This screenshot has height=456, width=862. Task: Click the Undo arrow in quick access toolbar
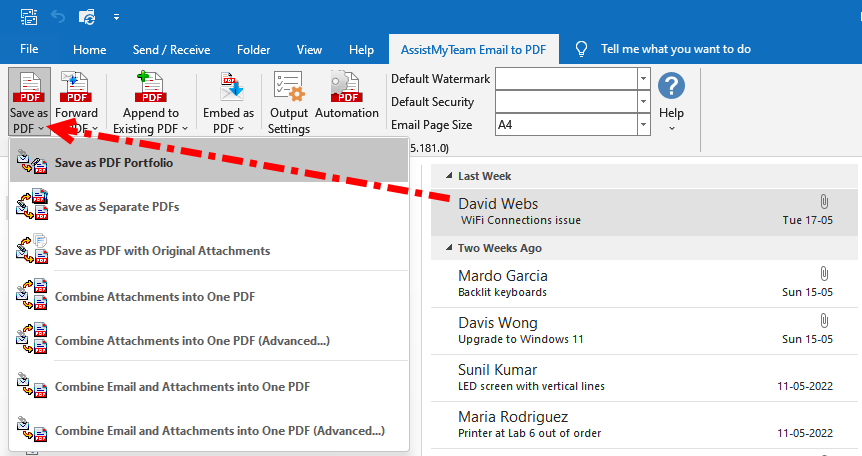click(58, 17)
